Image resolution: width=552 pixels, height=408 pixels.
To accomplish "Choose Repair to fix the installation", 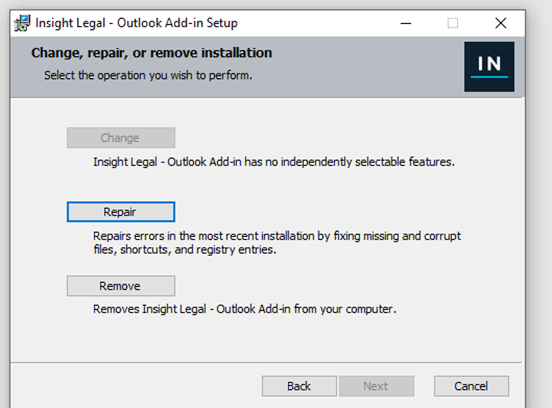I will tap(121, 212).
